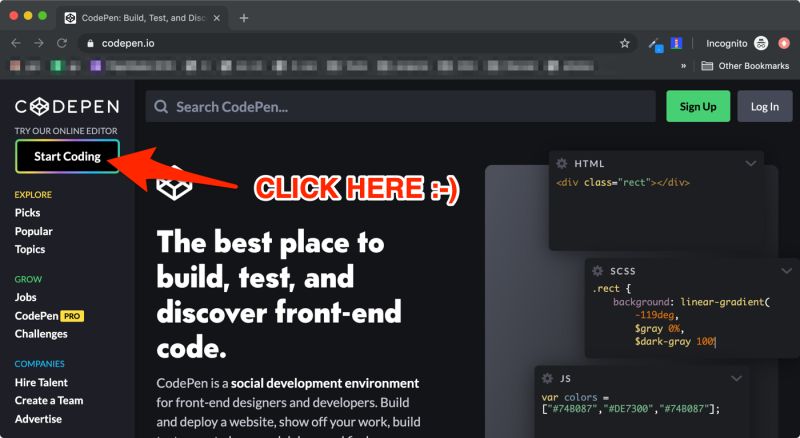Click the codepen.io address bar
This screenshot has width=800, height=438.
(357, 43)
